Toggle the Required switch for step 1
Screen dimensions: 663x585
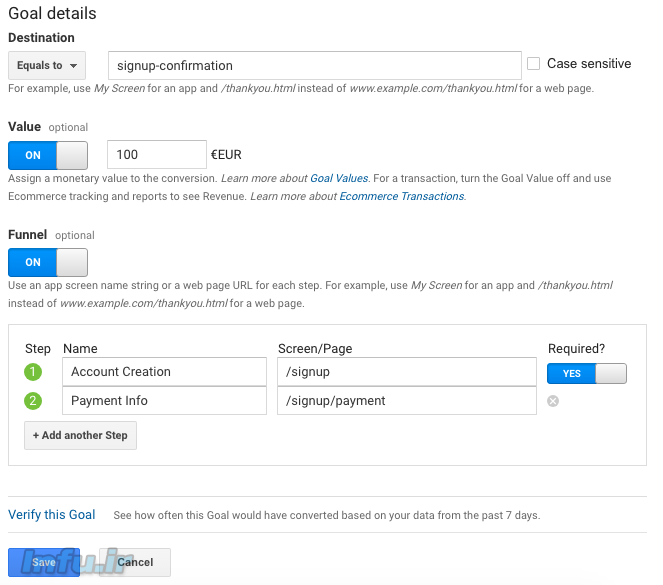coord(586,373)
